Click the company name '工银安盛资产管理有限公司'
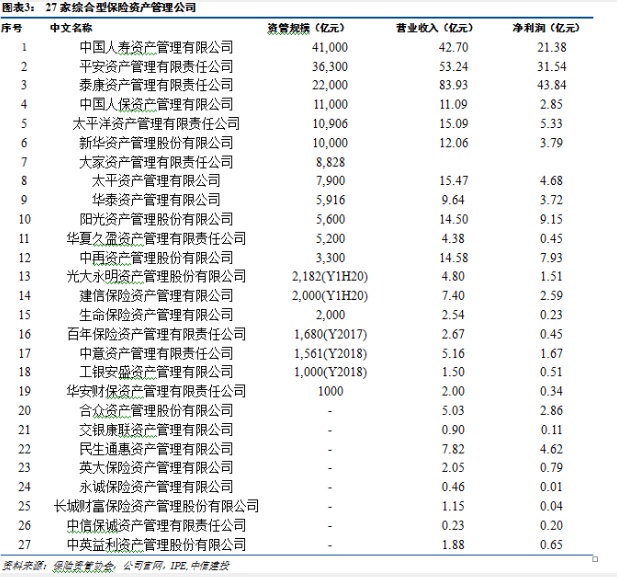The height and width of the screenshot is (577, 617). pyautogui.click(x=156, y=372)
